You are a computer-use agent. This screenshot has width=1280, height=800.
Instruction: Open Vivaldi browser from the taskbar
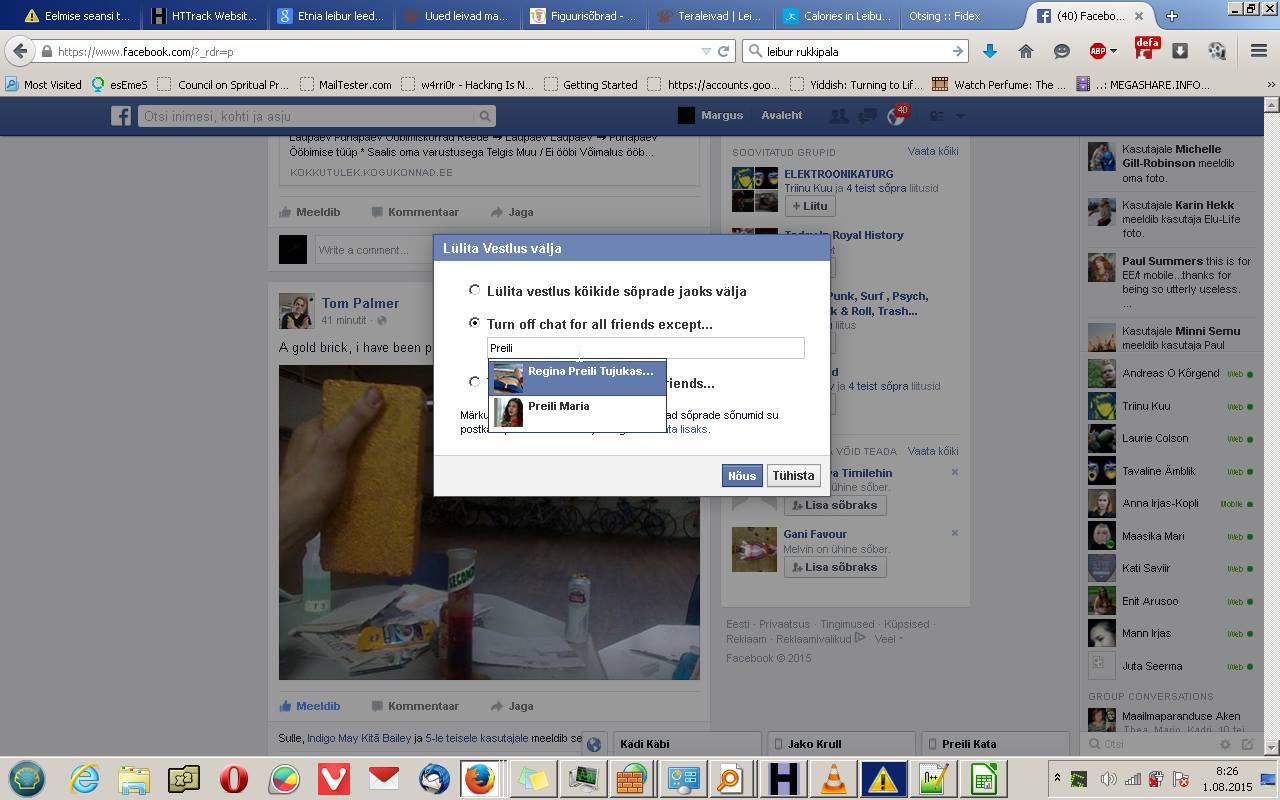click(x=333, y=779)
